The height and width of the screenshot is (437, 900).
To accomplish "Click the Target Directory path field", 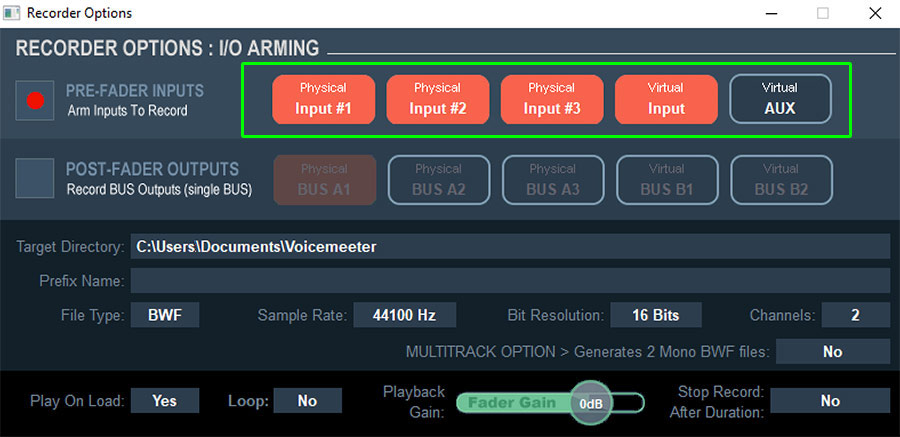I will click(x=510, y=247).
